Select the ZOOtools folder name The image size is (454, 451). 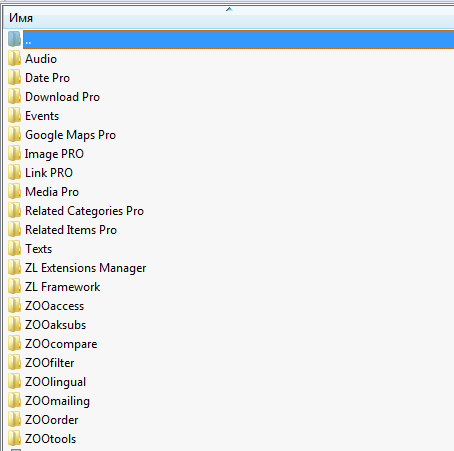[x=51, y=439]
